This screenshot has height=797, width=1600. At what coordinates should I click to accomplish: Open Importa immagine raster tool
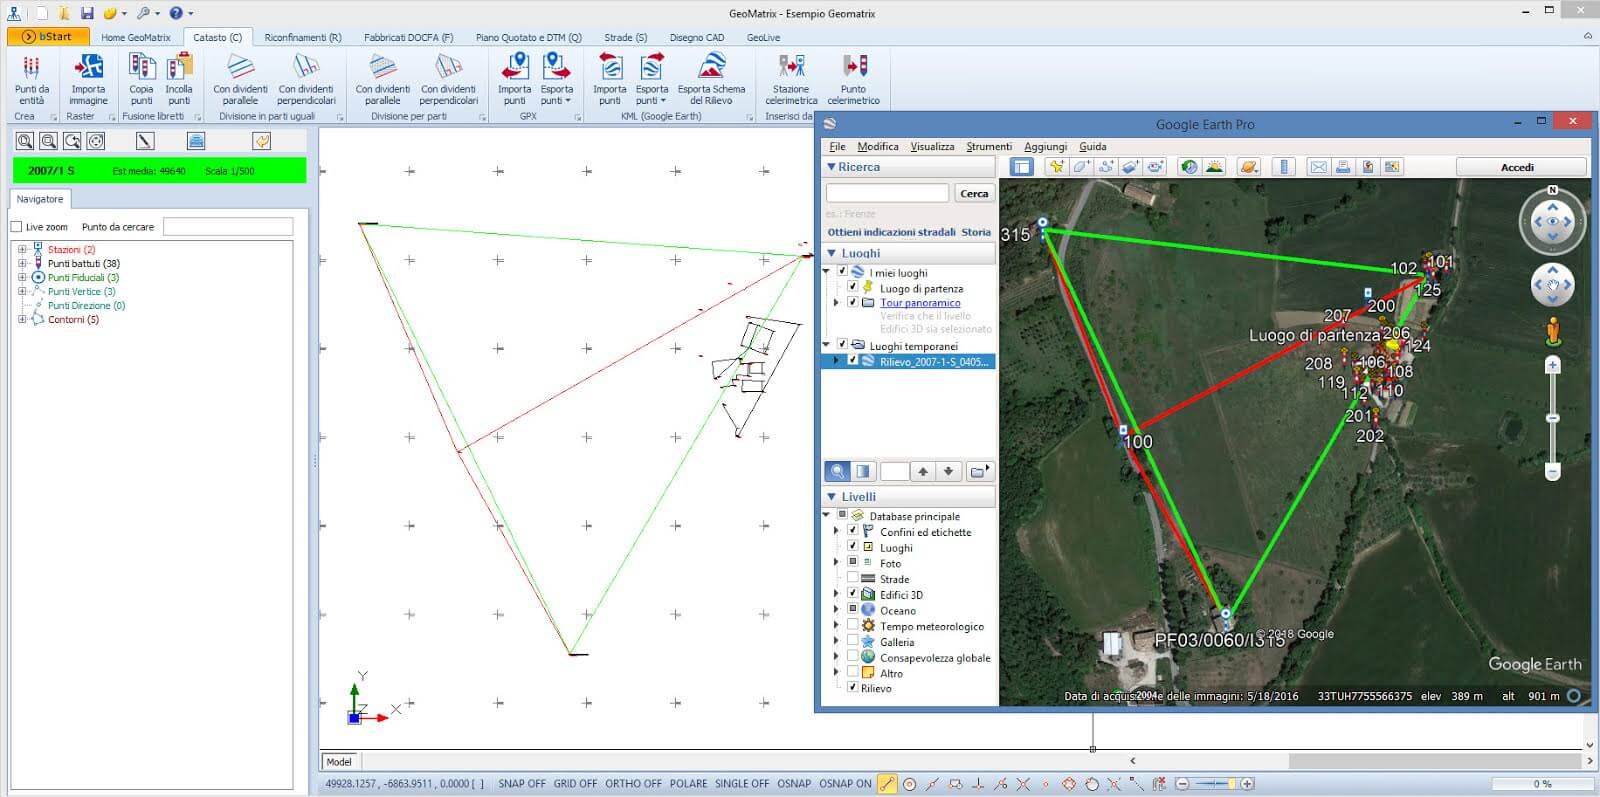(x=88, y=79)
